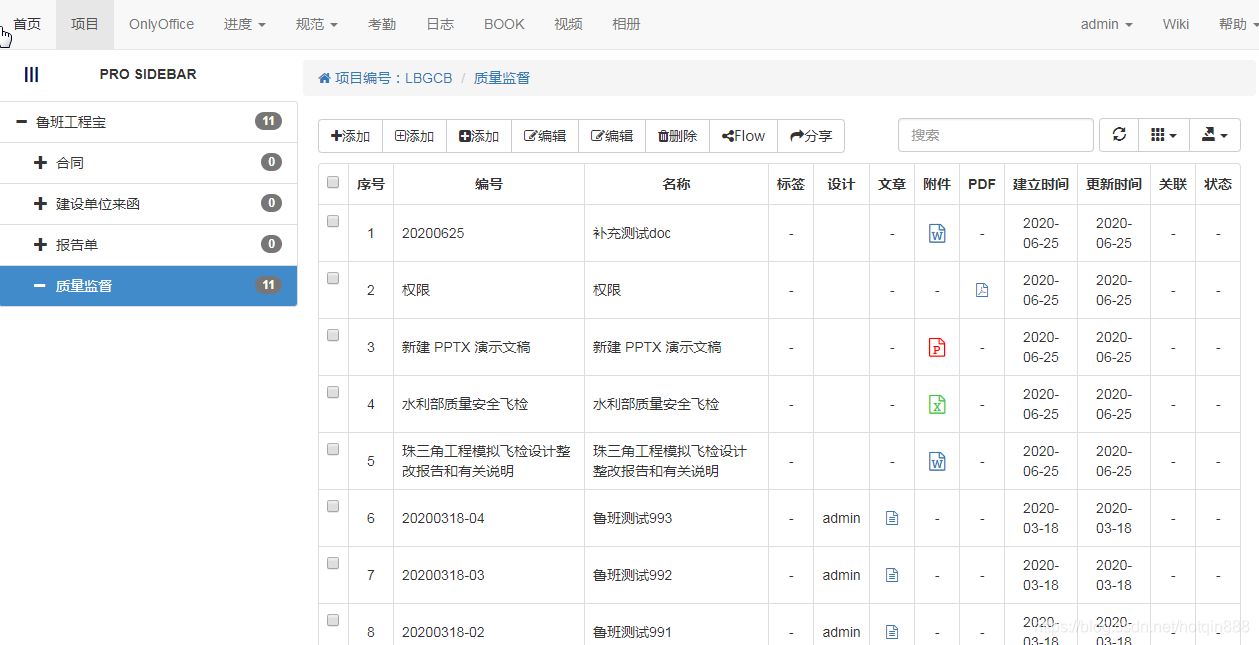Open the article icon for 鲁班测试993
This screenshot has width=1259, height=645.
(892, 518)
